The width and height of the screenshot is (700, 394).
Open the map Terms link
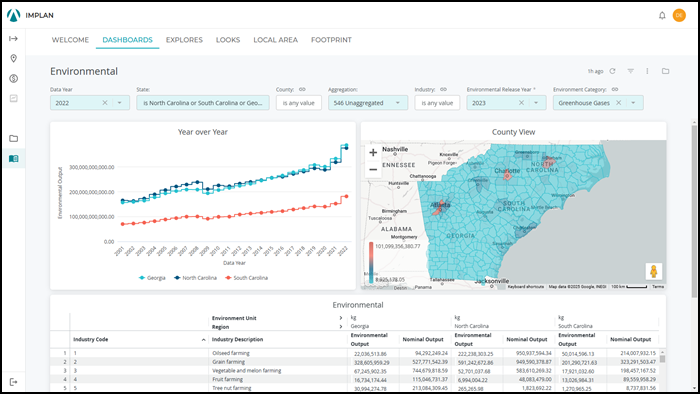(658, 286)
